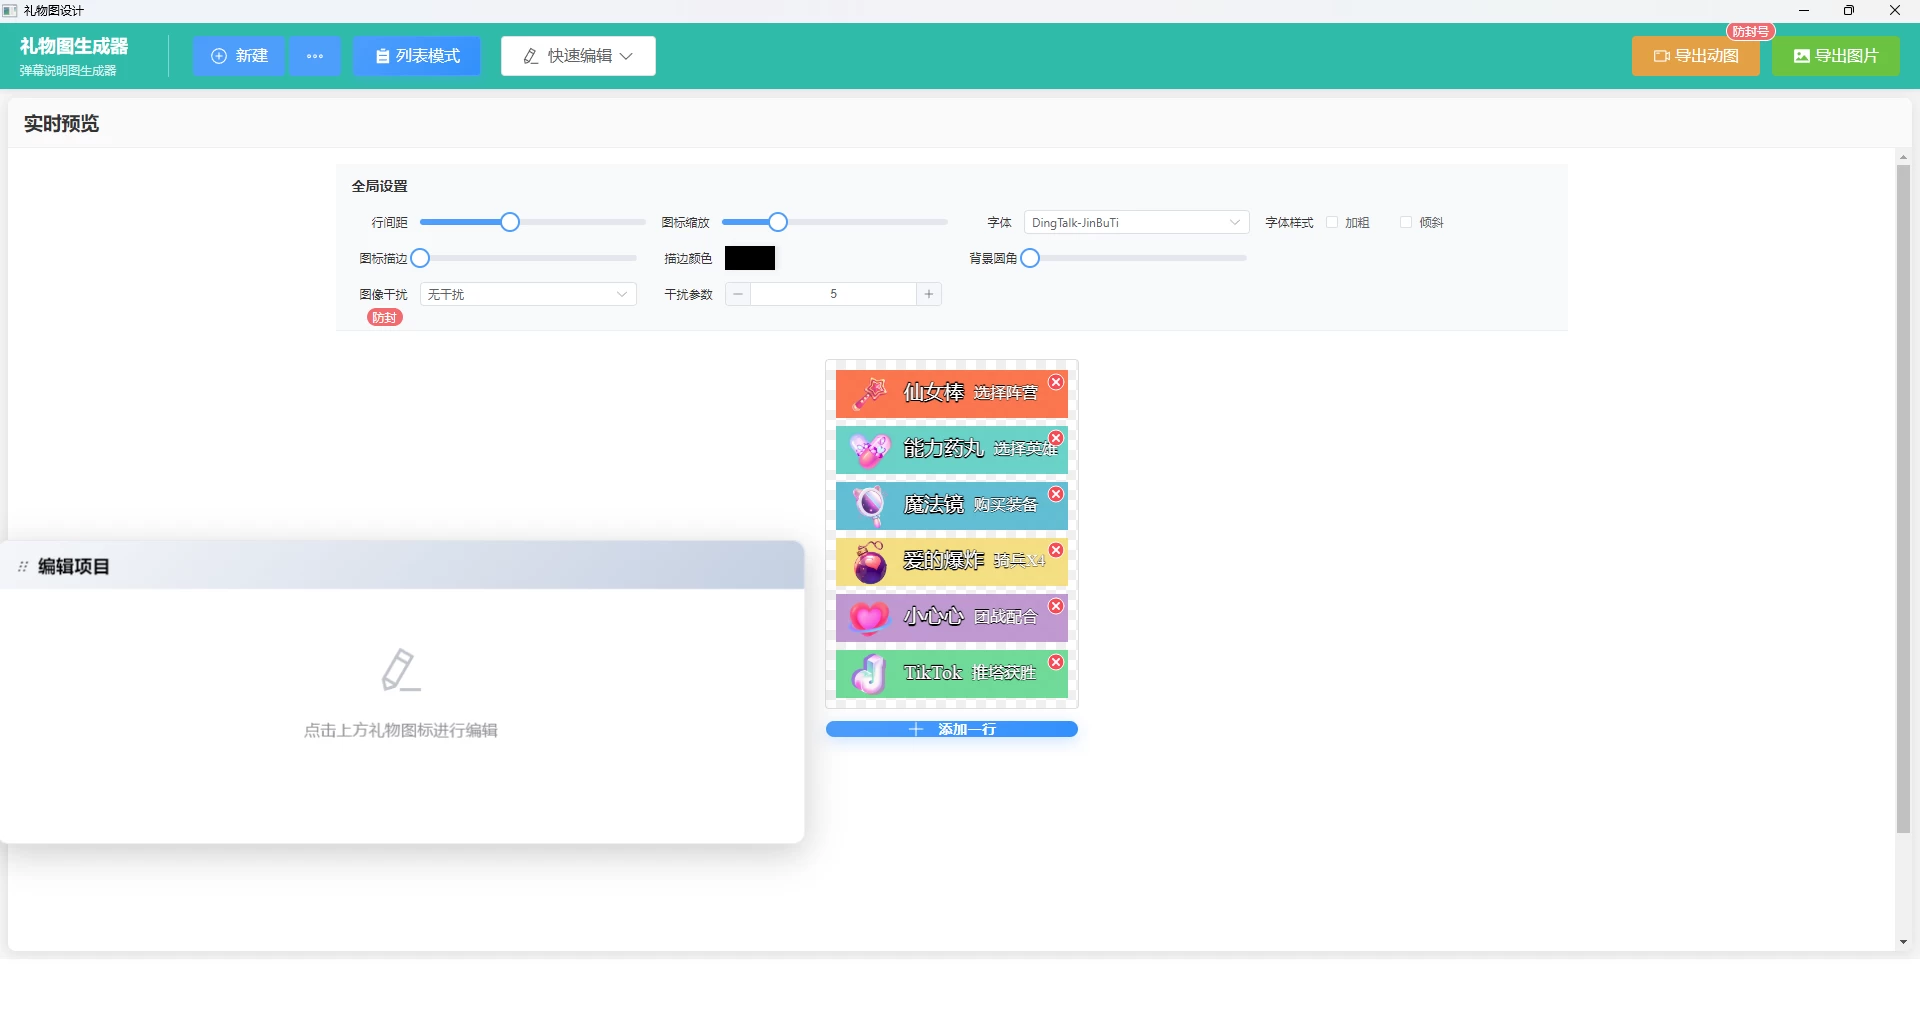Open the 字体 font dropdown

(1136, 223)
